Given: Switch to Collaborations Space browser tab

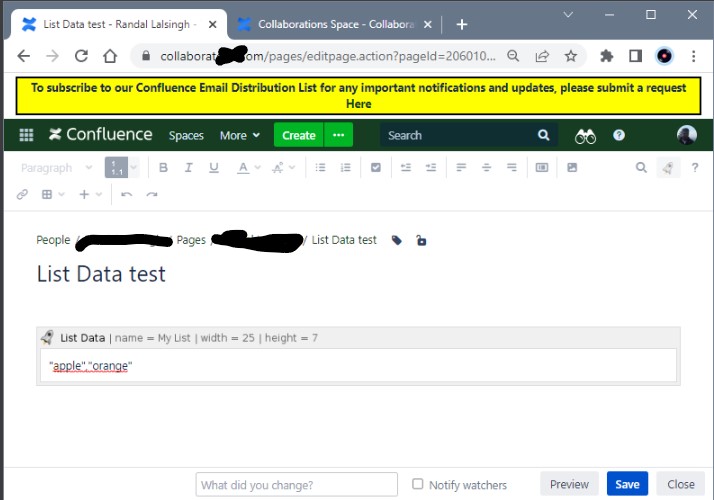Looking at the screenshot, I should click(x=335, y=24).
